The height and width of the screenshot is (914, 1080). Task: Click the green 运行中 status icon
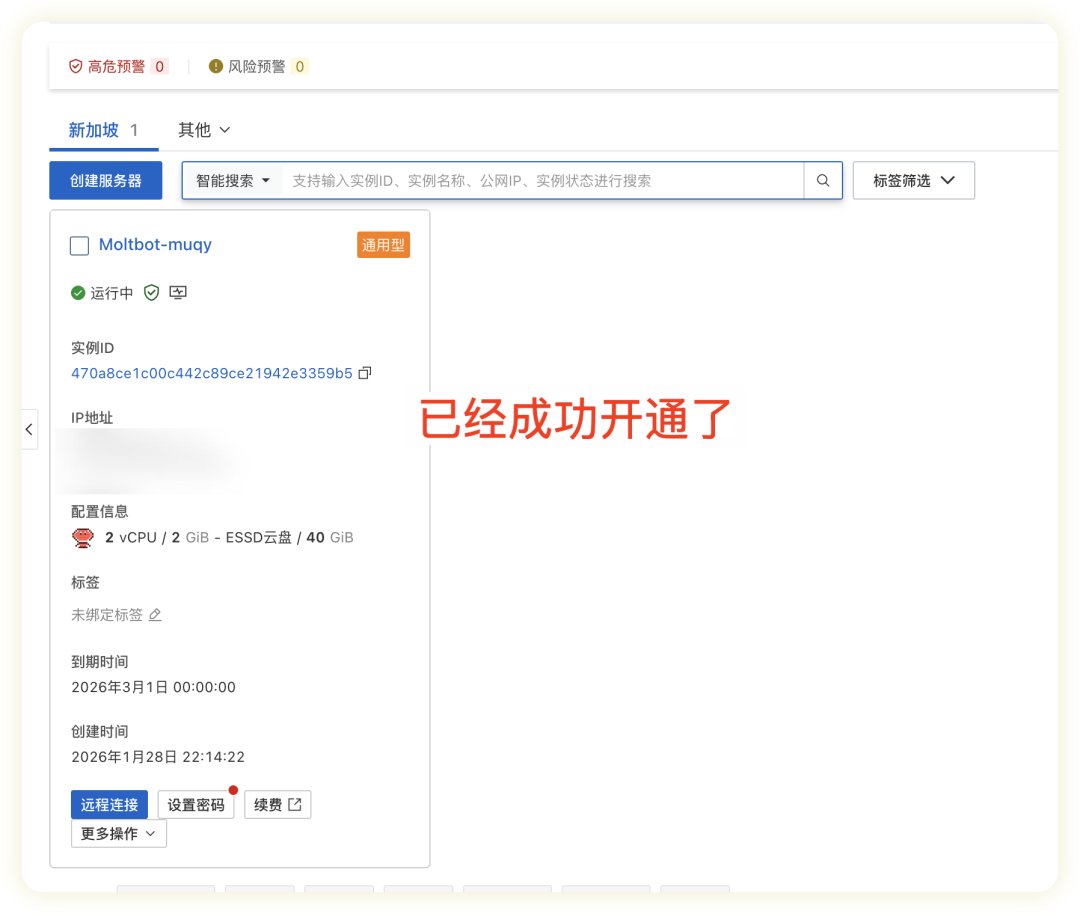(x=78, y=293)
